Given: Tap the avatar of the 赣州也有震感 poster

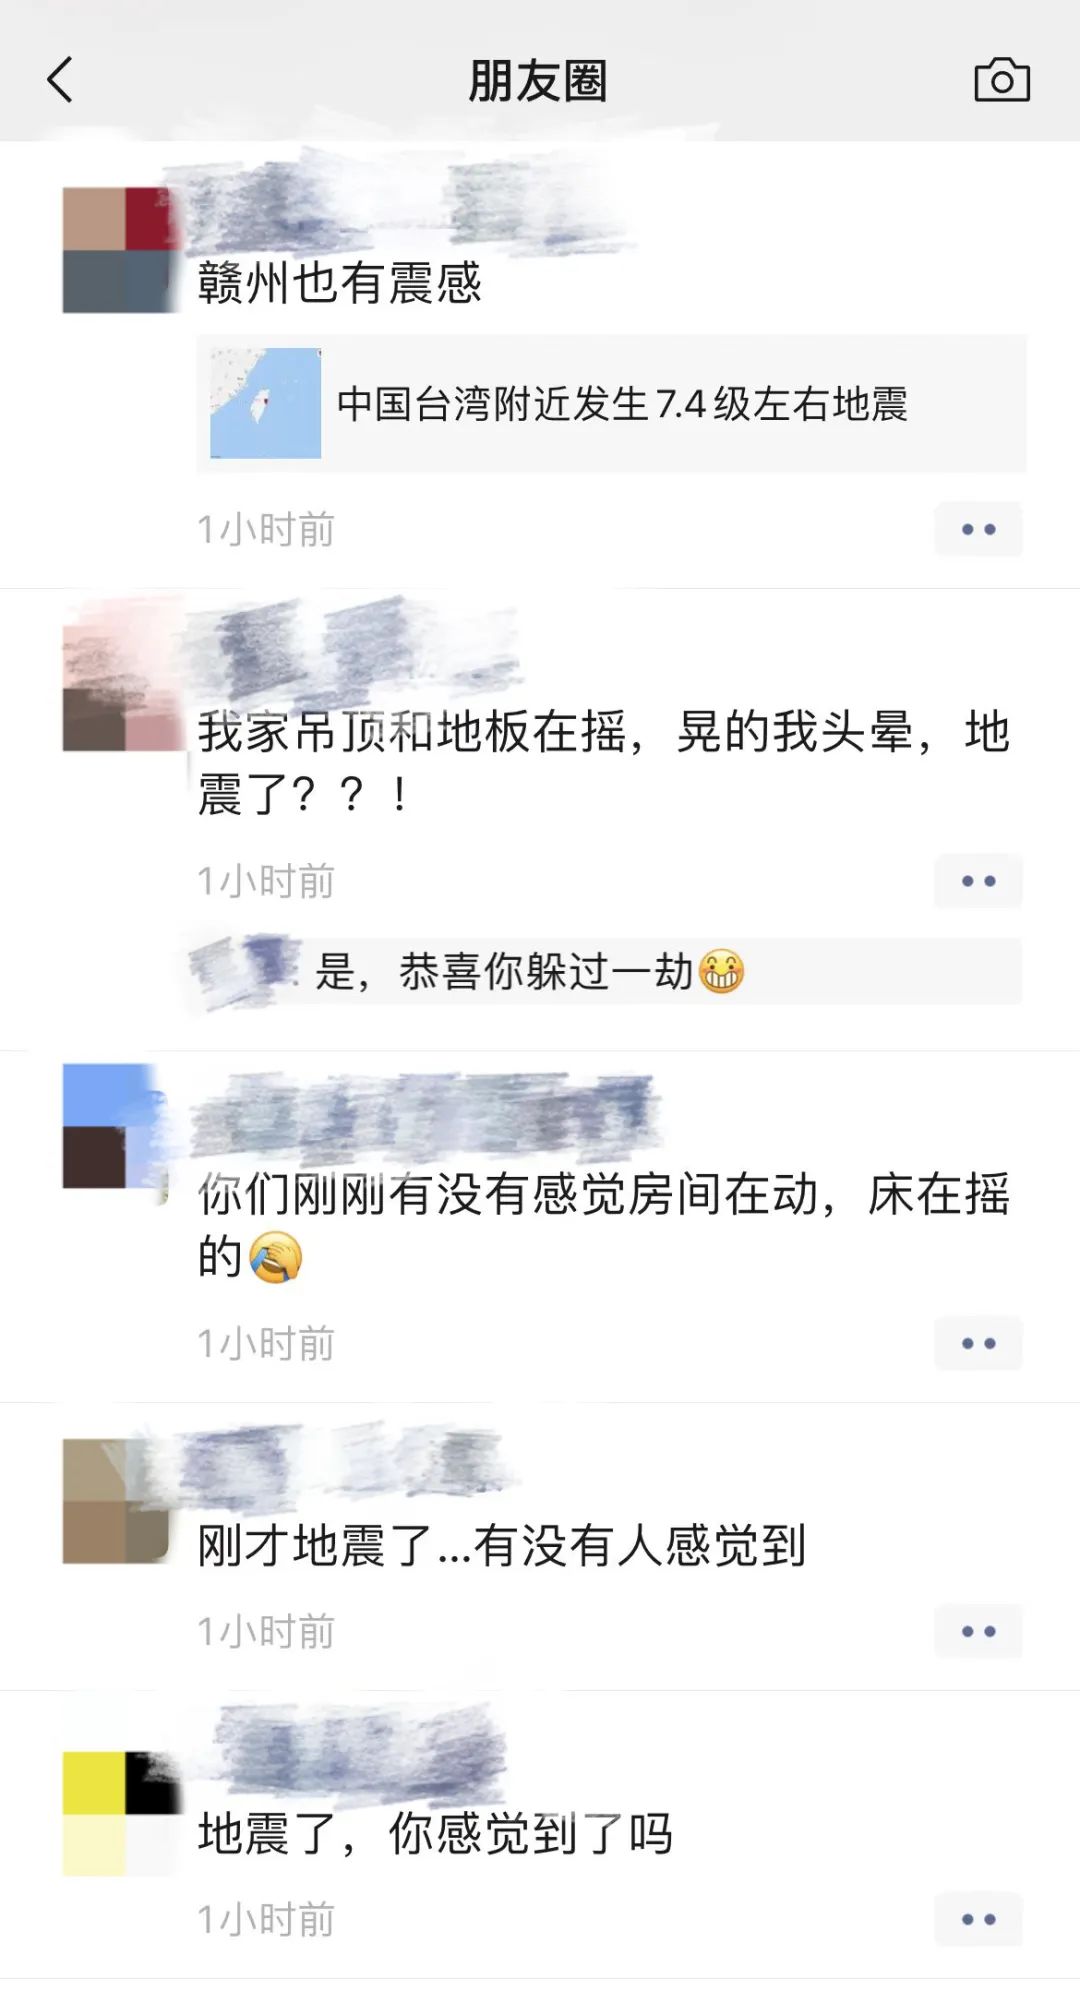Looking at the screenshot, I should pyautogui.click(x=120, y=250).
